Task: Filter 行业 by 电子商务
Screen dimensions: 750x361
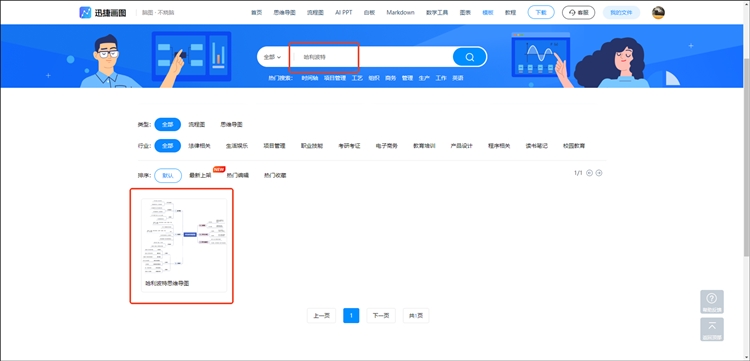Action: click(387, 146)
